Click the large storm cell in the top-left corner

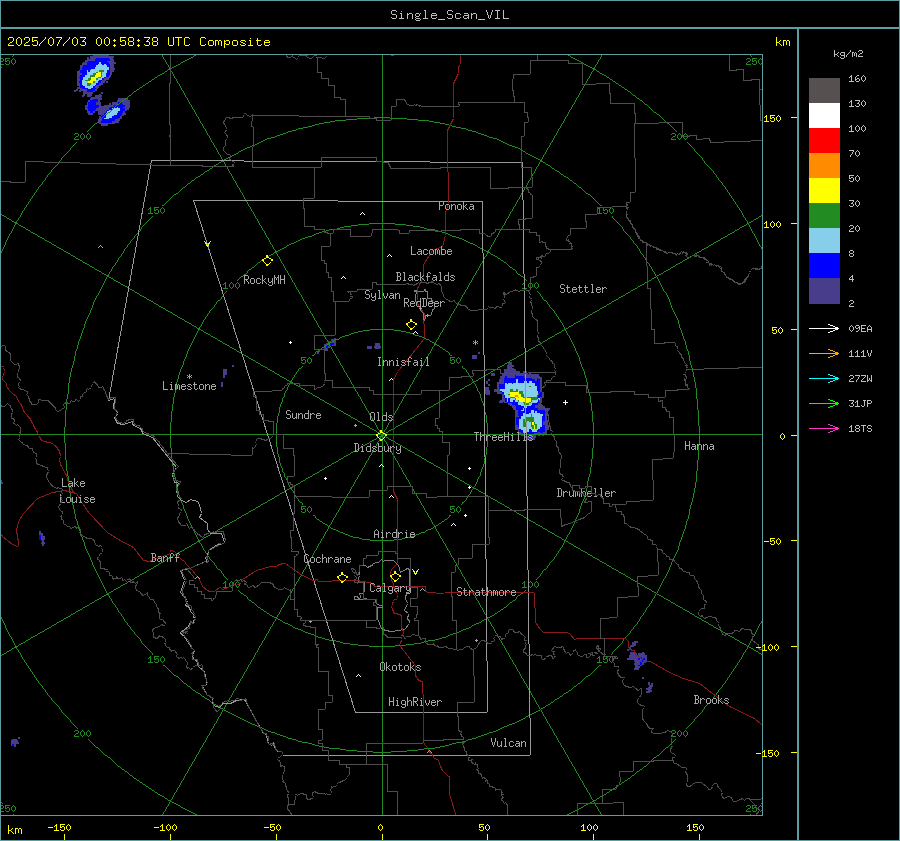pyautogui.click(x=95, y=74)
